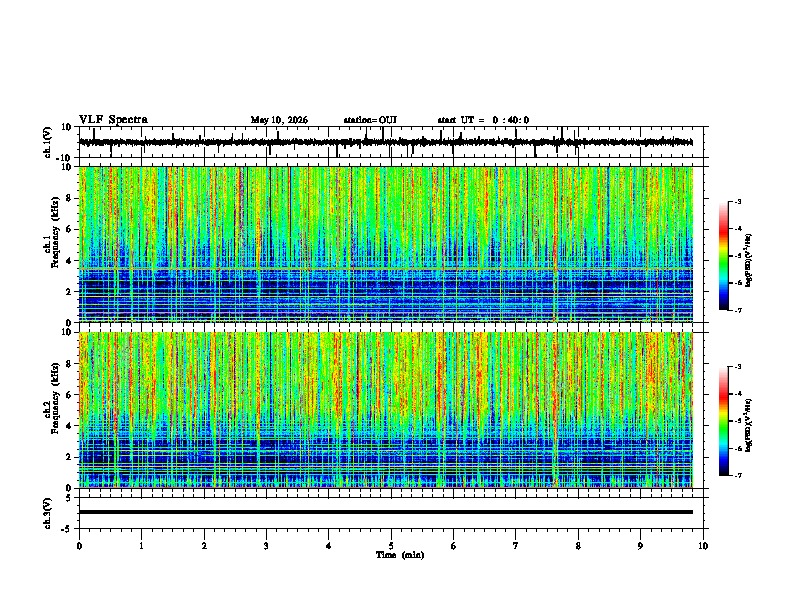Click the start UT time label
This screenshot has width=792, height=612.
483,120
